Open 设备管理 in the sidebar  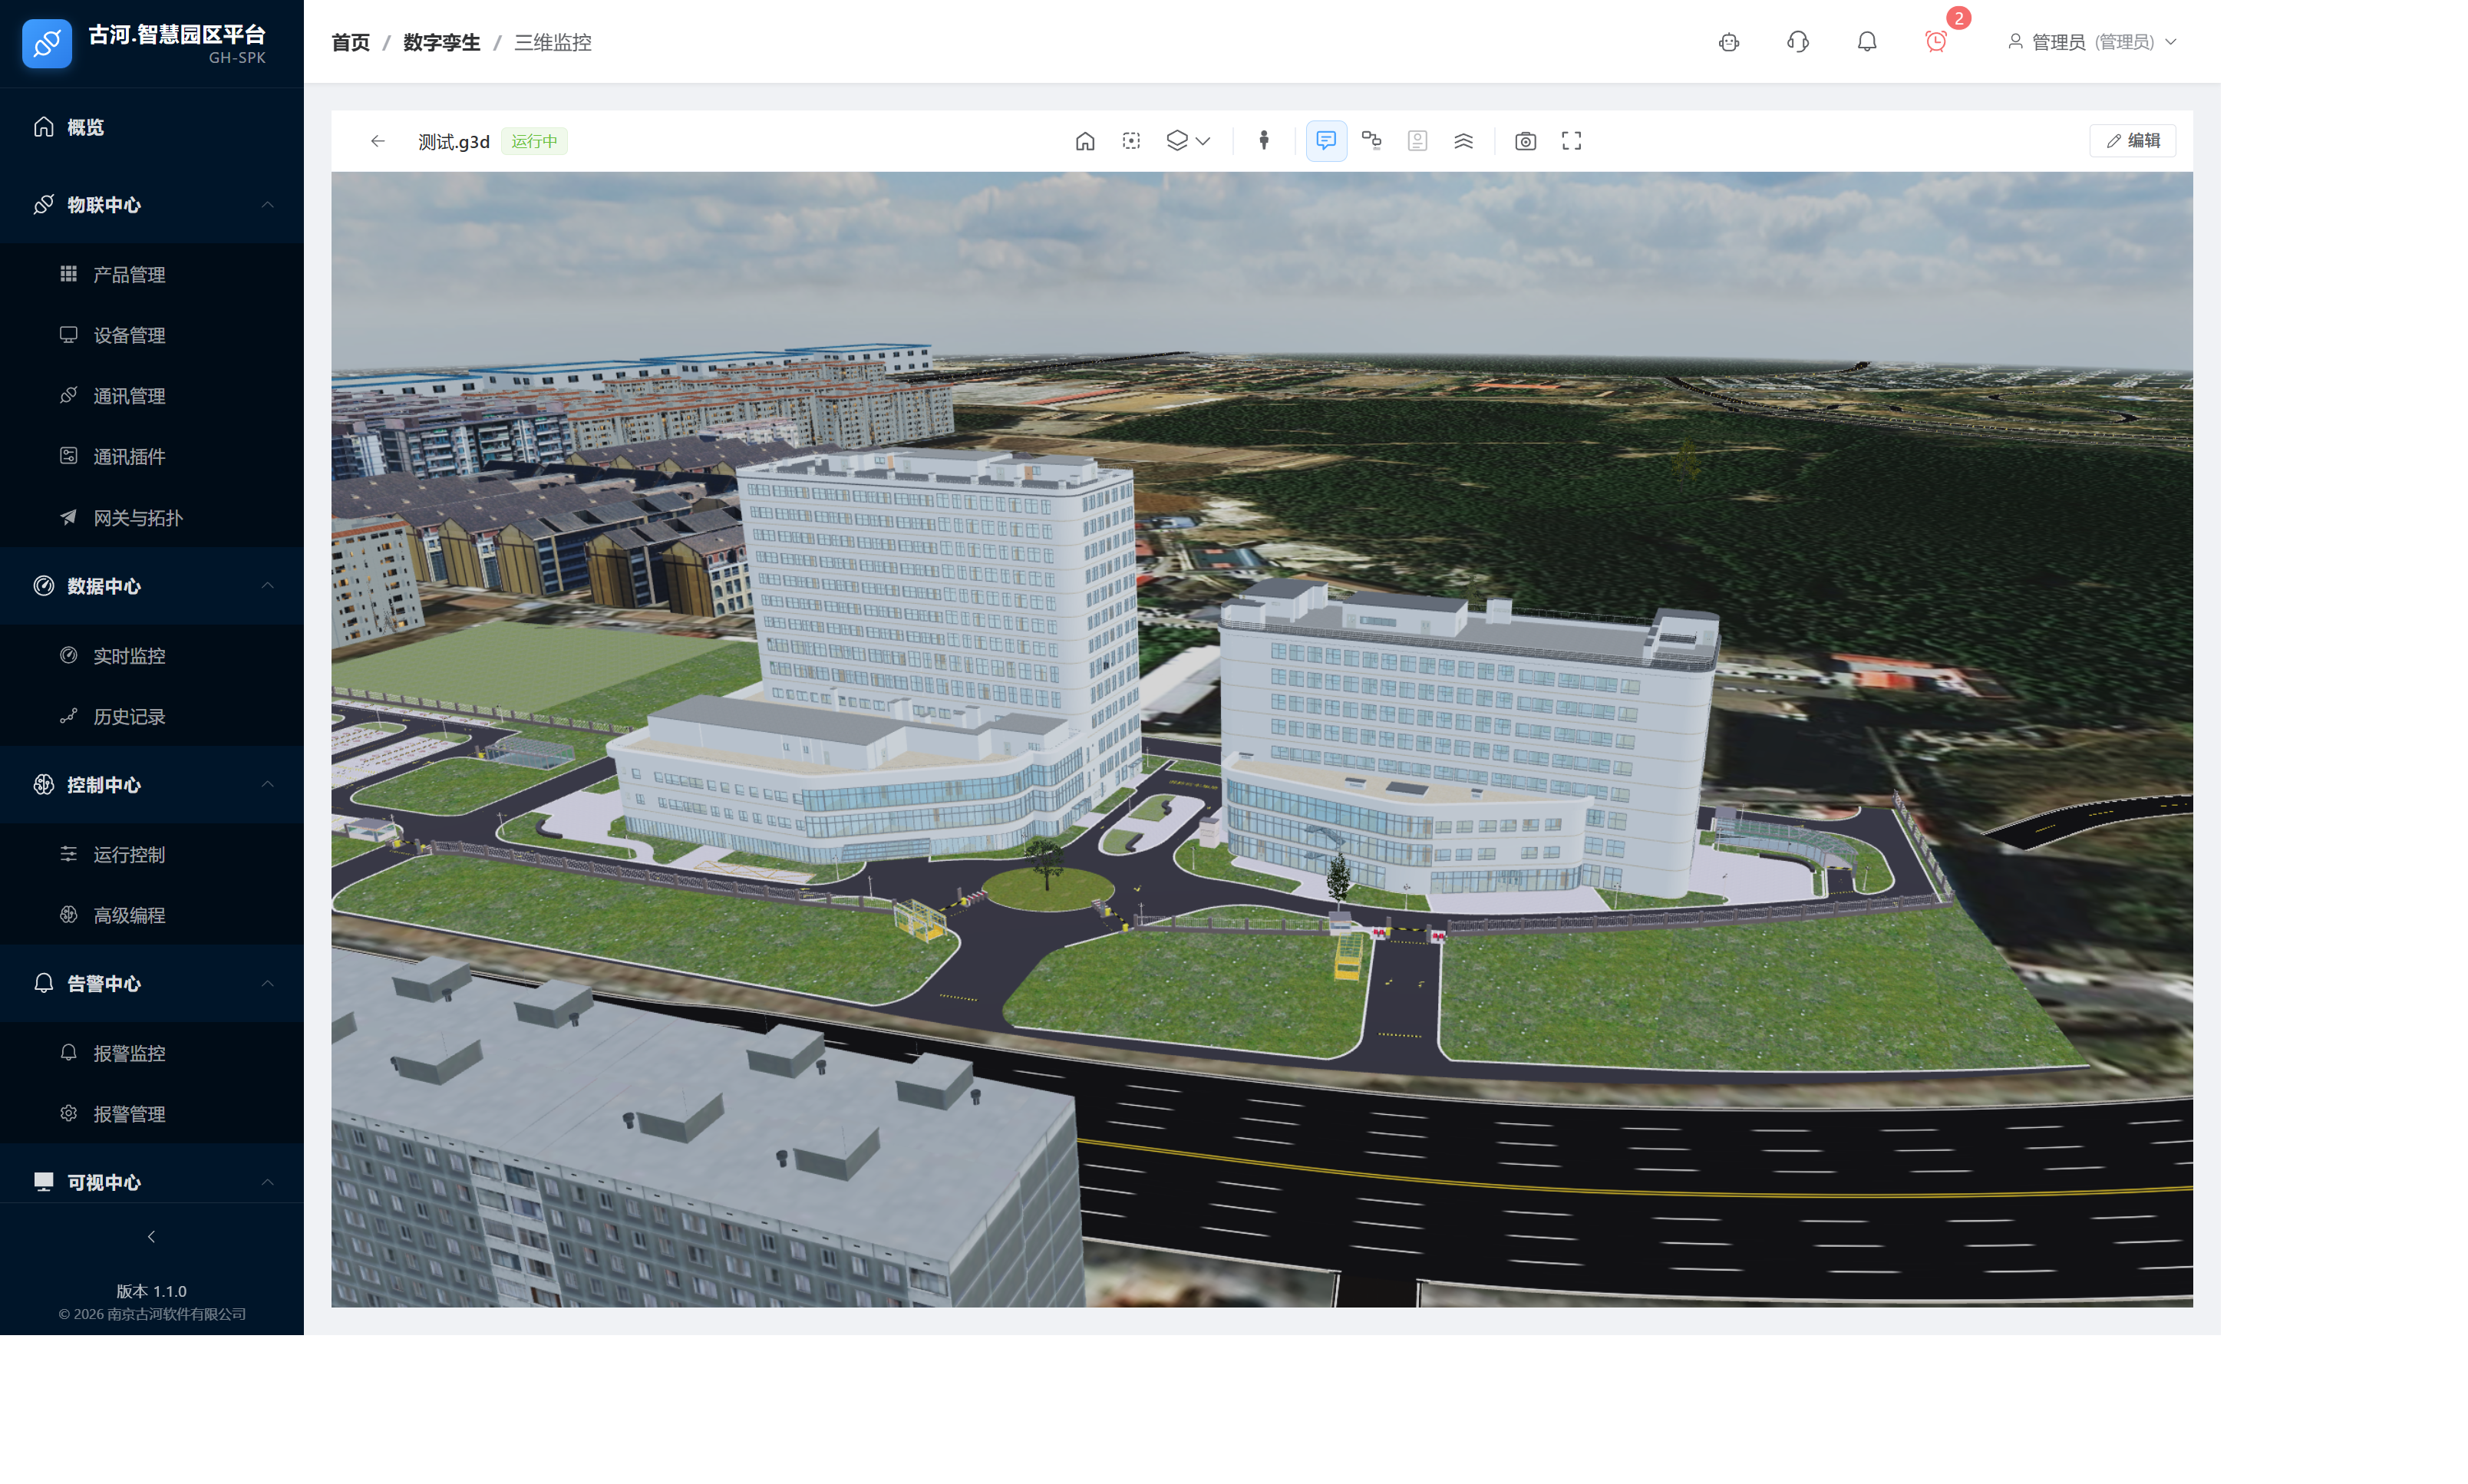[129, 335]
